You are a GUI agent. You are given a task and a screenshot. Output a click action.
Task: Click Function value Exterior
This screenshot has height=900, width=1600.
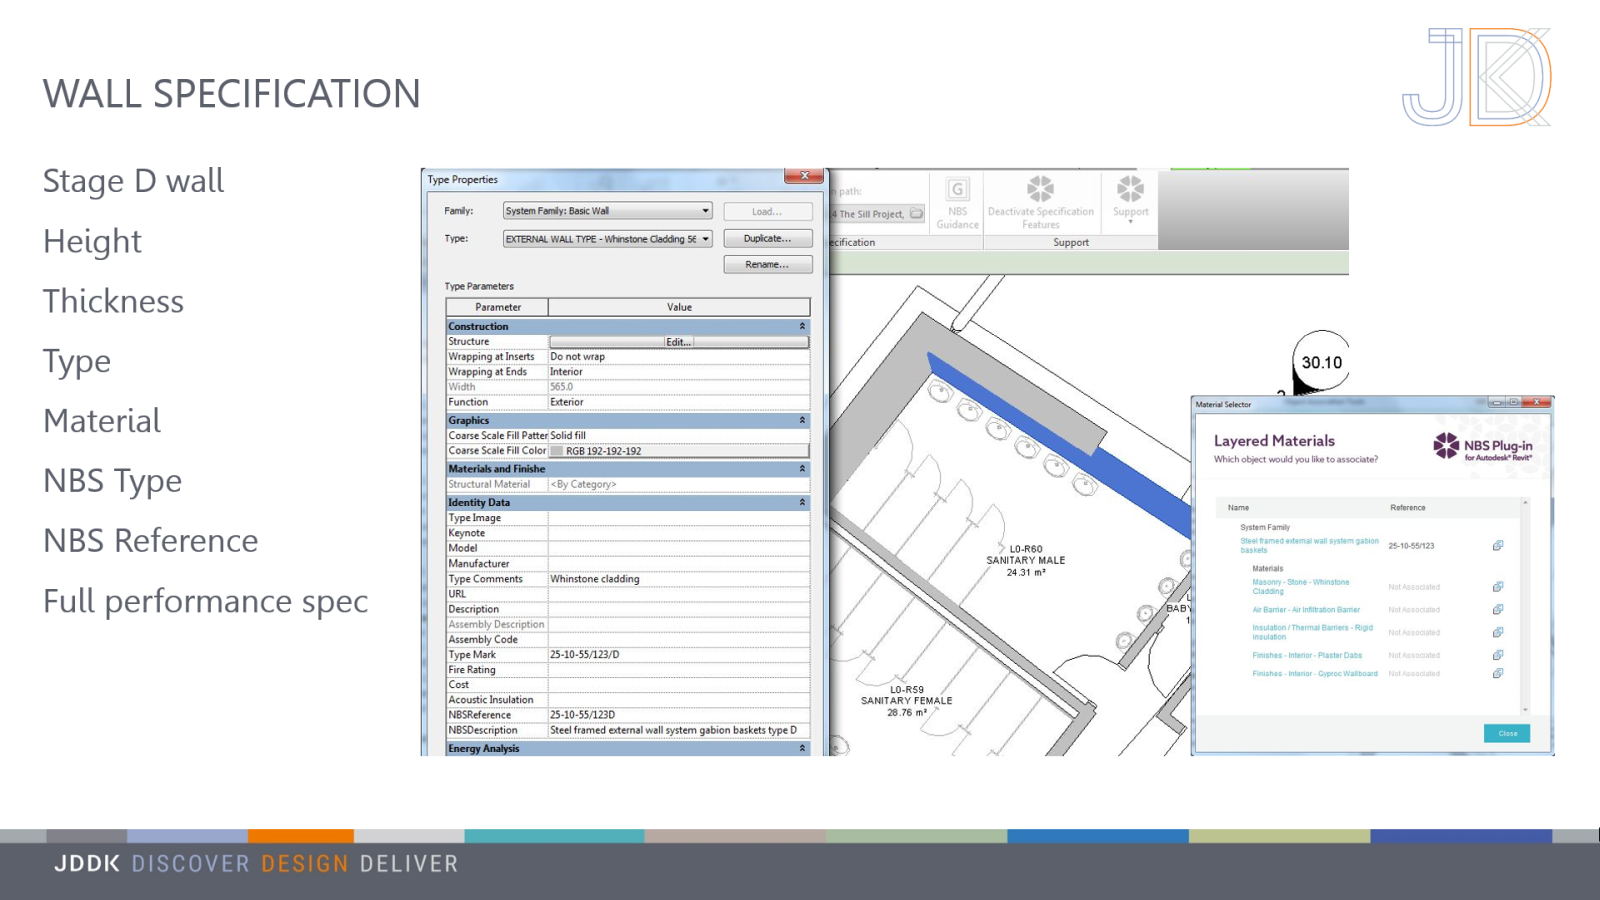679,402
